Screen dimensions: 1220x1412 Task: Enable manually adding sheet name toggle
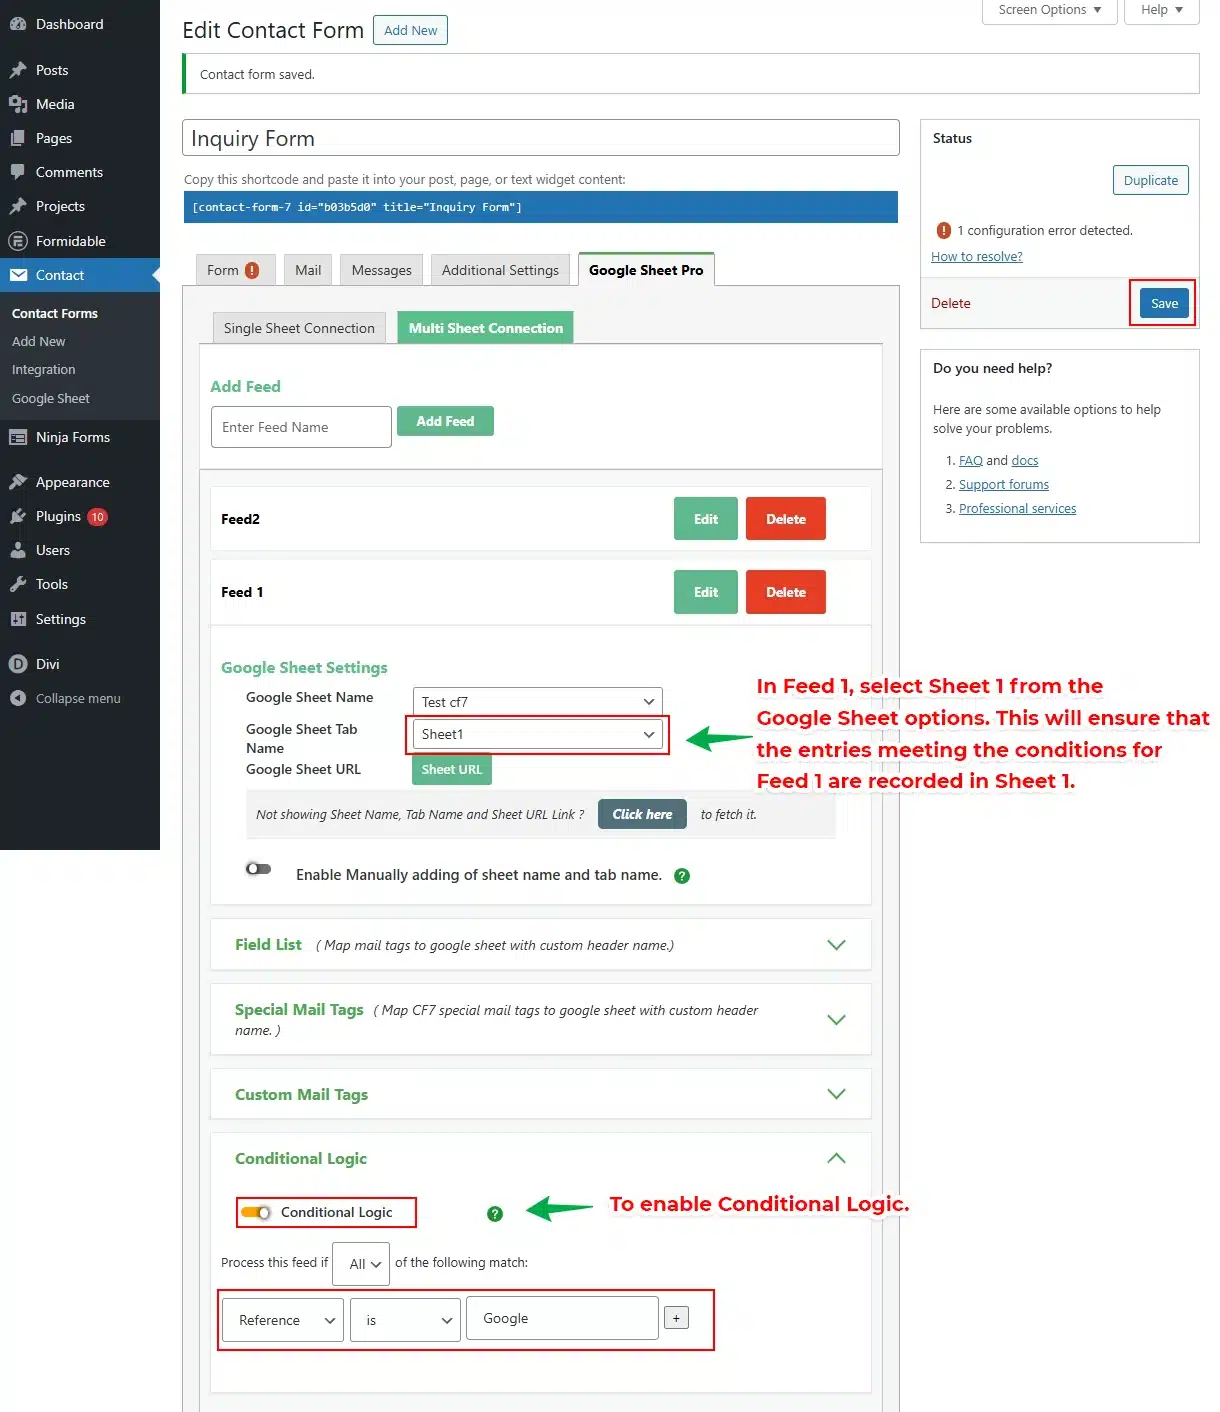[258, 869]
